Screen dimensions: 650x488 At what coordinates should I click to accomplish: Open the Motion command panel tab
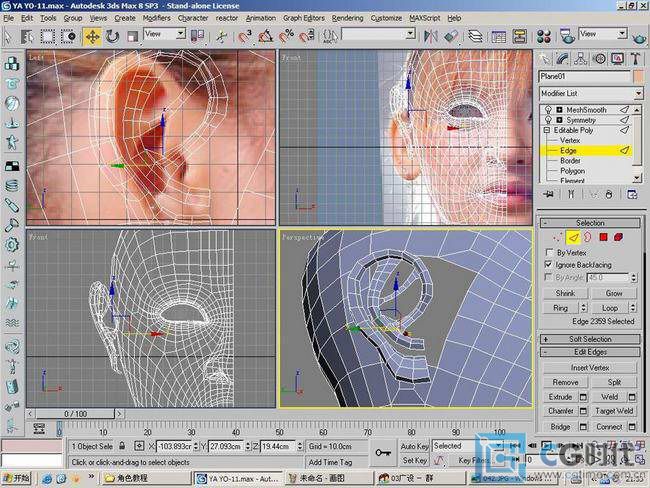coord(599,59)
